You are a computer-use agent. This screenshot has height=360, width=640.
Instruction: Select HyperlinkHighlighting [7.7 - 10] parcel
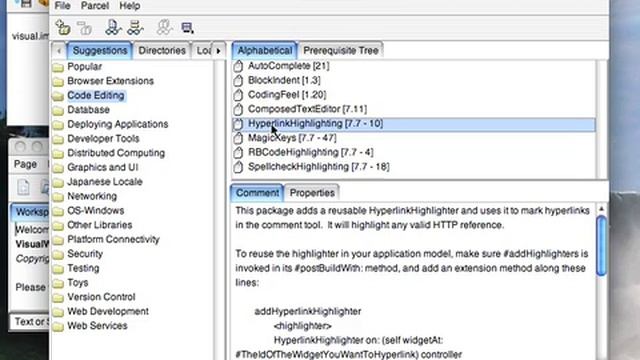[x=414, y=124]
